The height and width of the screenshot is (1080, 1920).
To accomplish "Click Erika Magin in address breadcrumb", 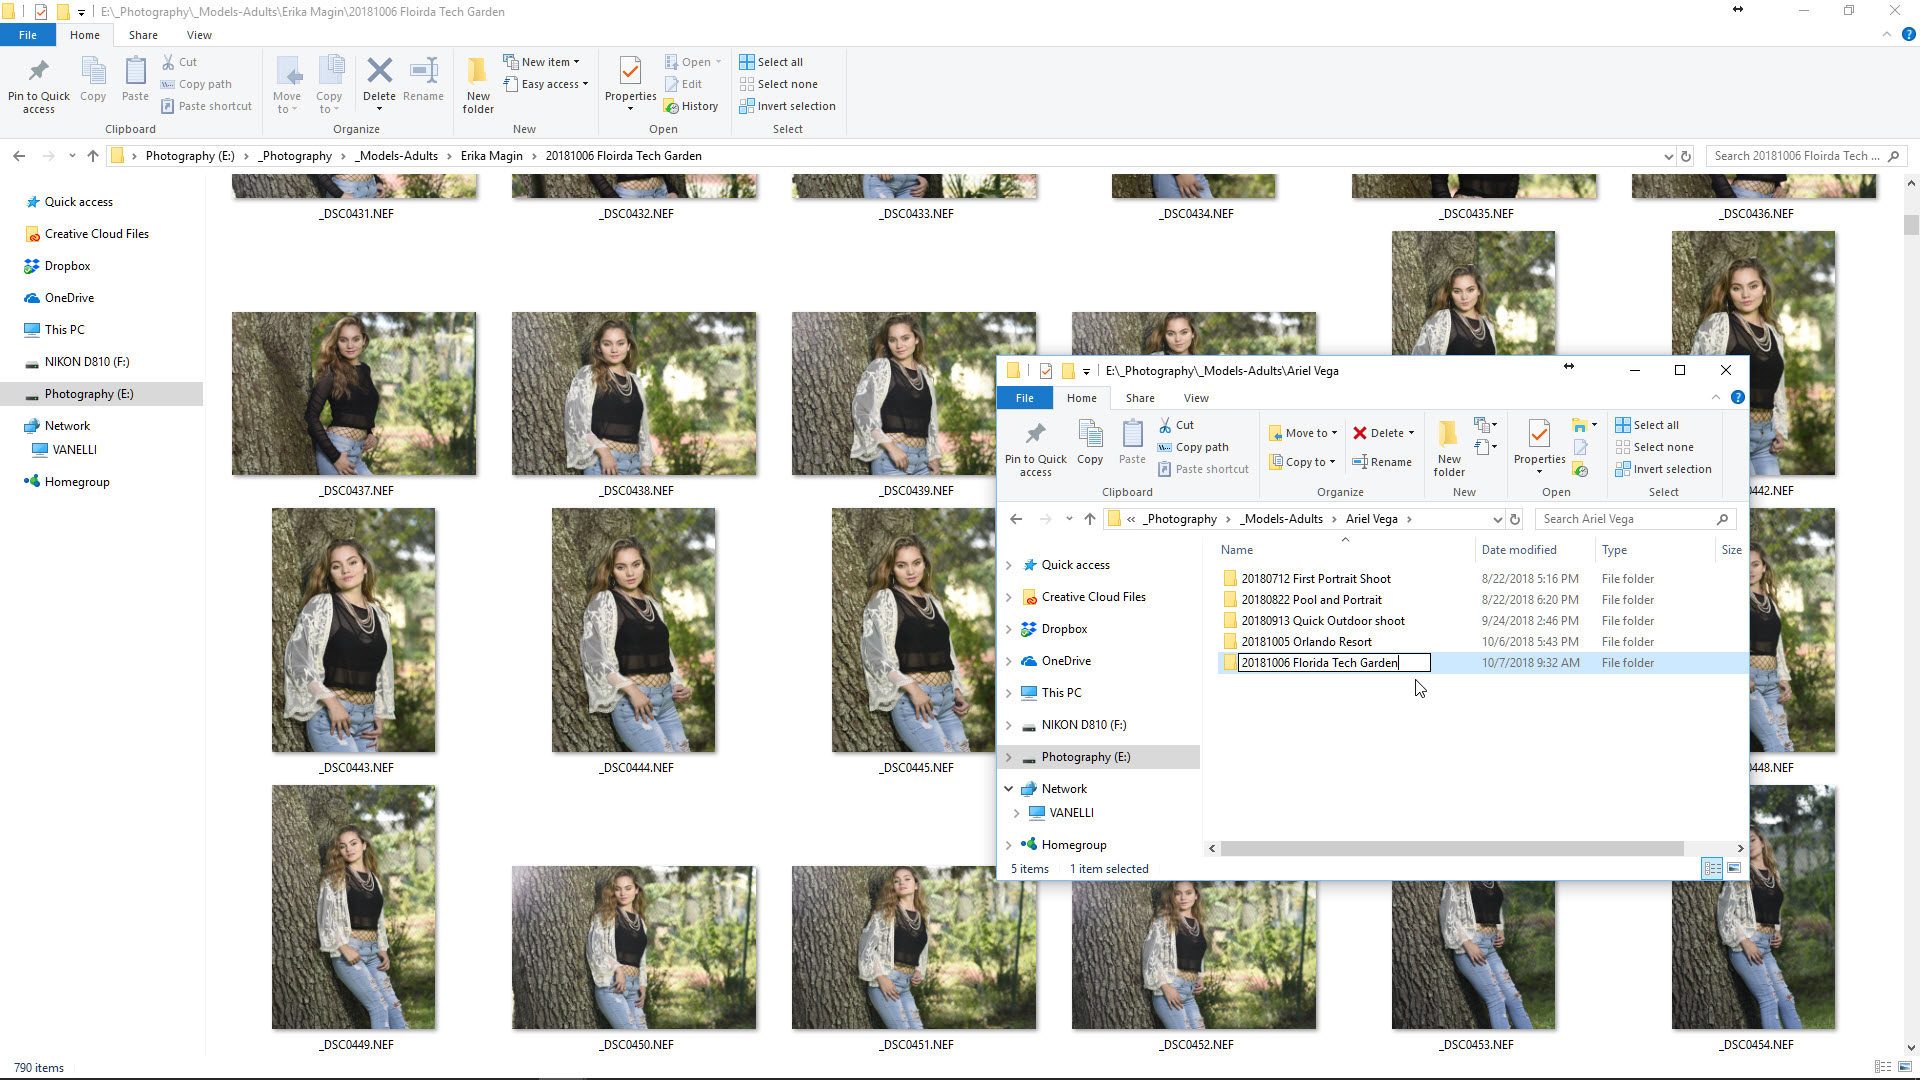I will pos(491,156).
